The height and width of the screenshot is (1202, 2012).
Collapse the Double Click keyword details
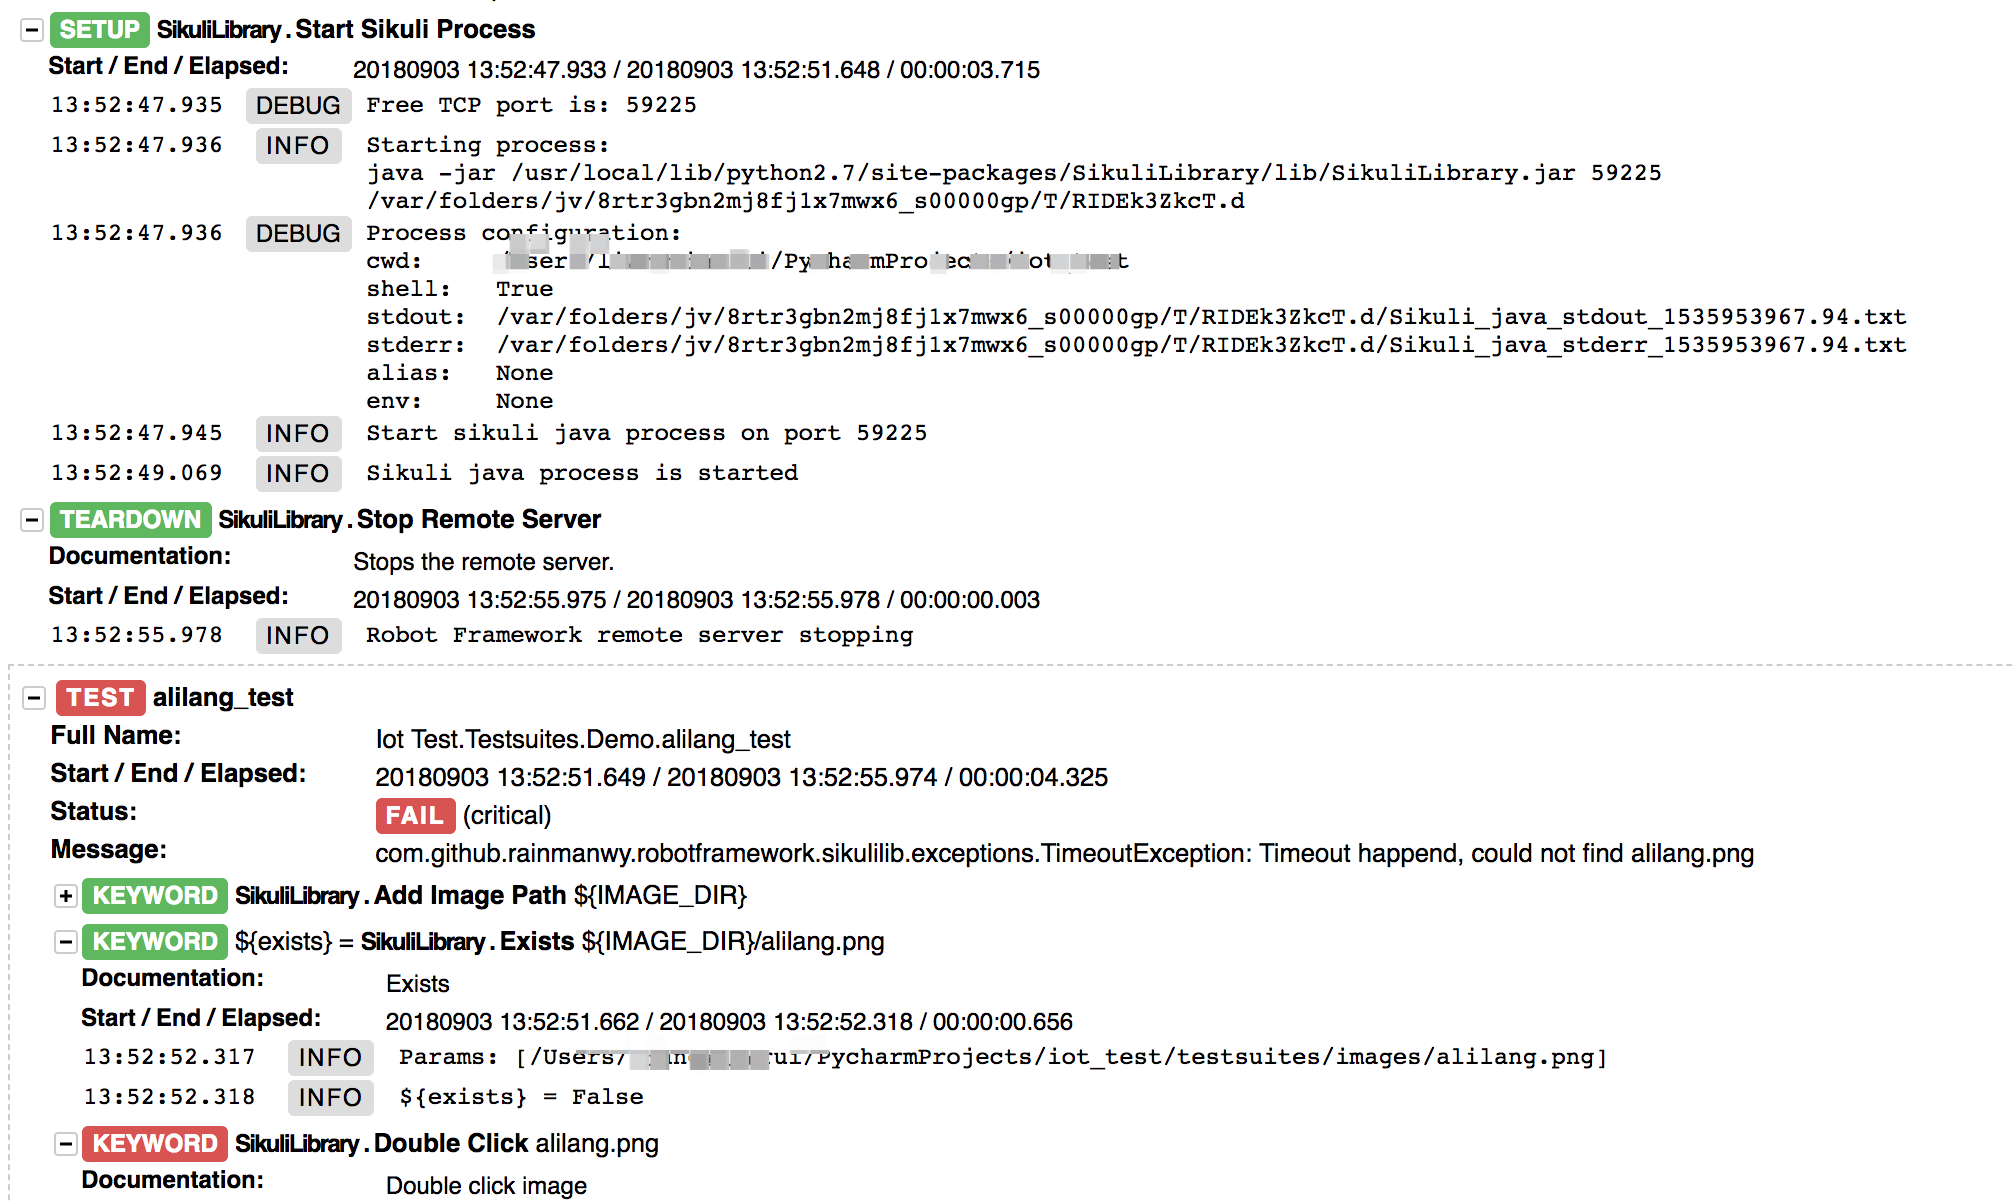pos(66,1144)
